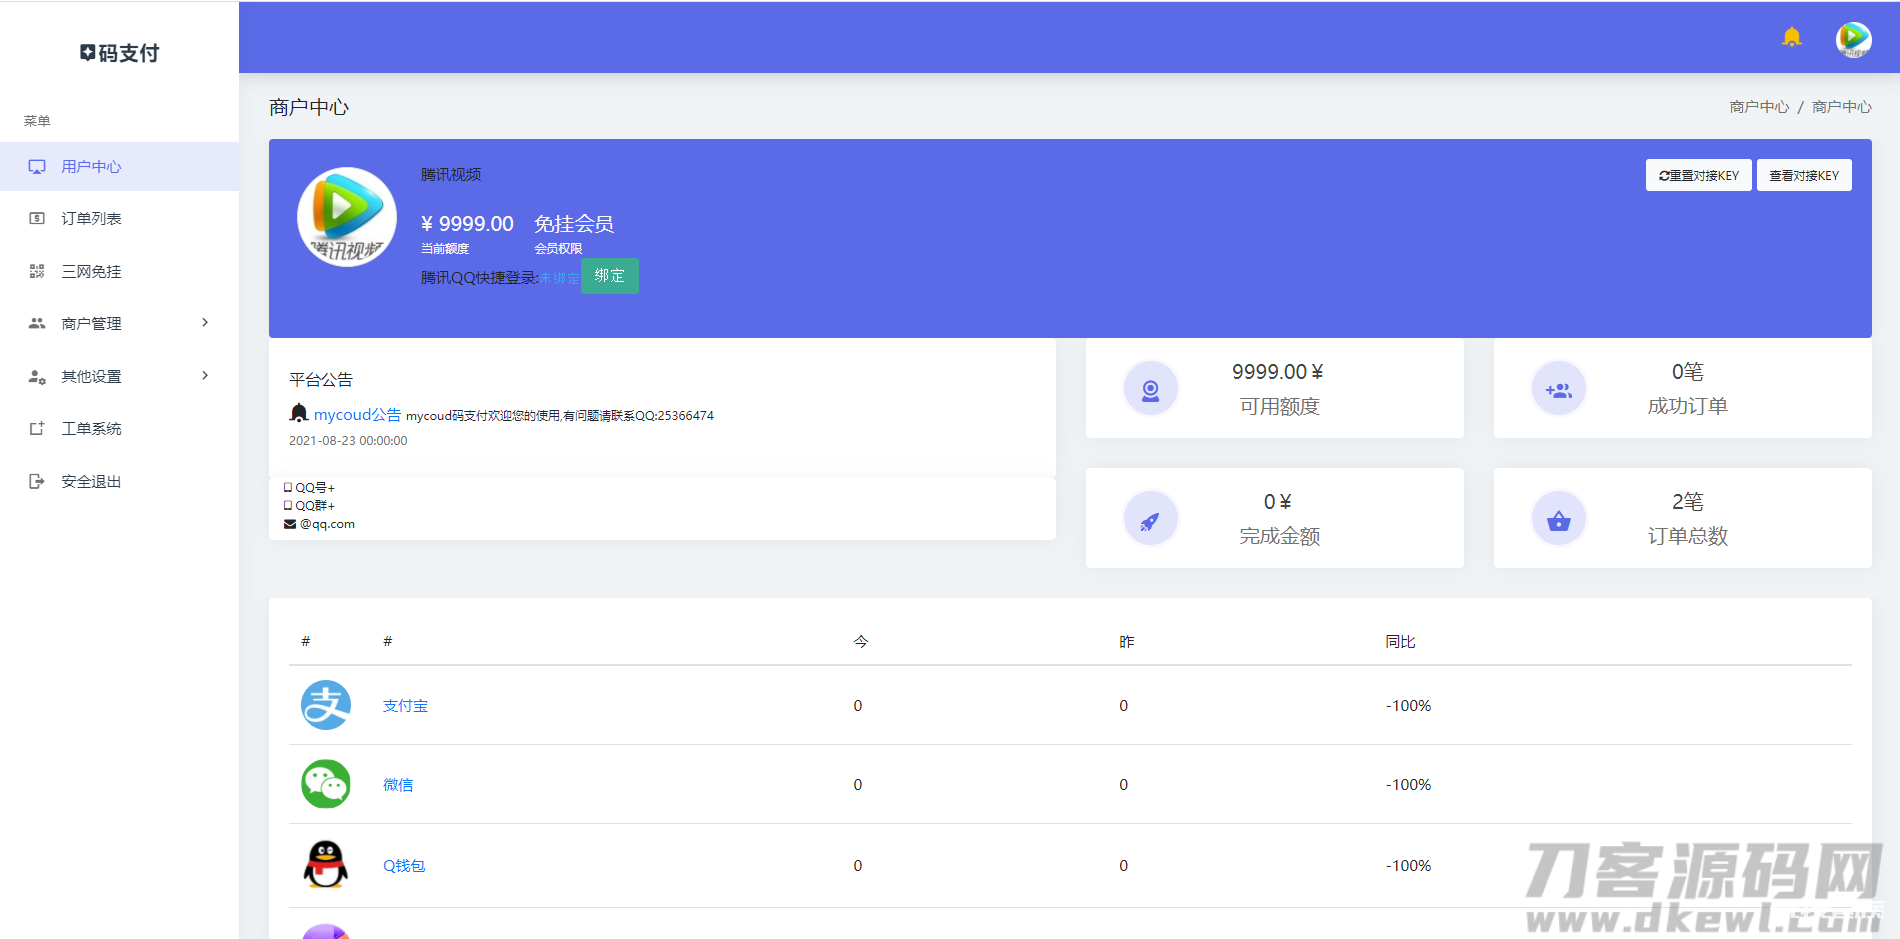Click the 平台公告 heading
This screenshot has width=1900, height=939.
[321, 380]
